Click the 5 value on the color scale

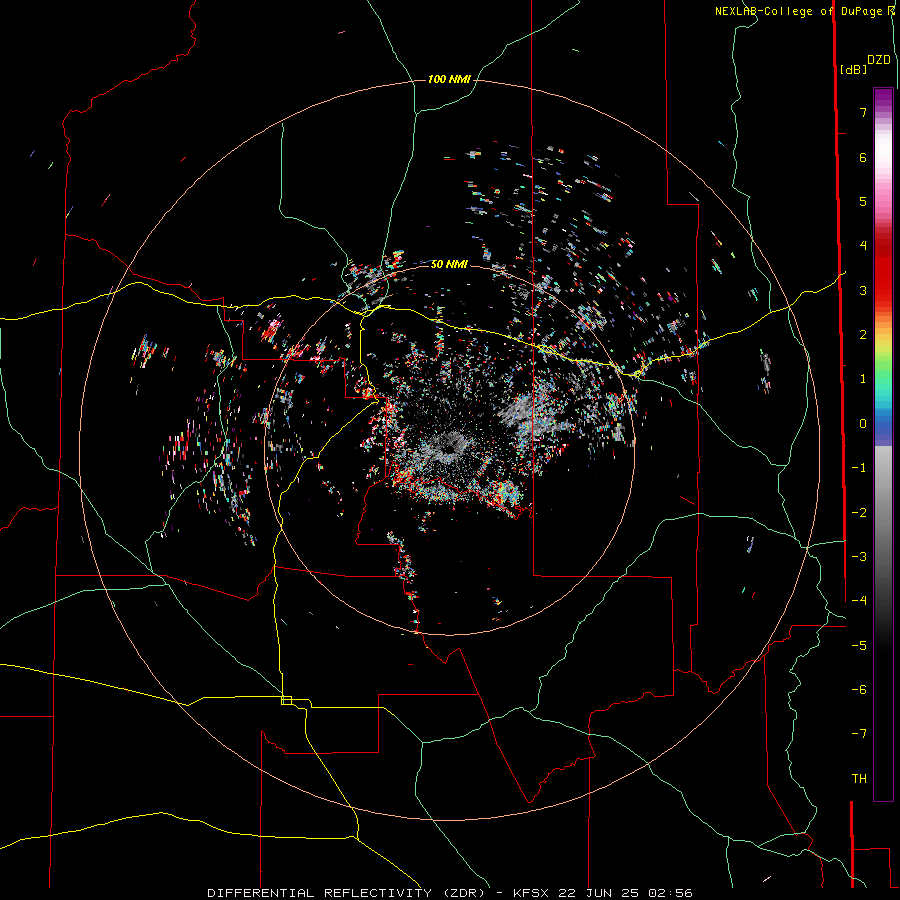coord(863,201)
